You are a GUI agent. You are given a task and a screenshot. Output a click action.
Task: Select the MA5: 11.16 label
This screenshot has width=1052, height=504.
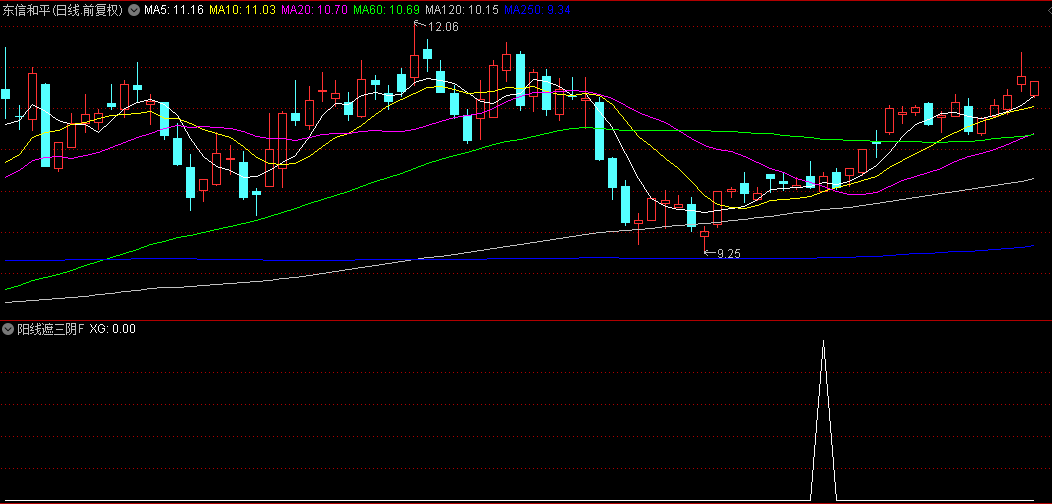point(174,10)
